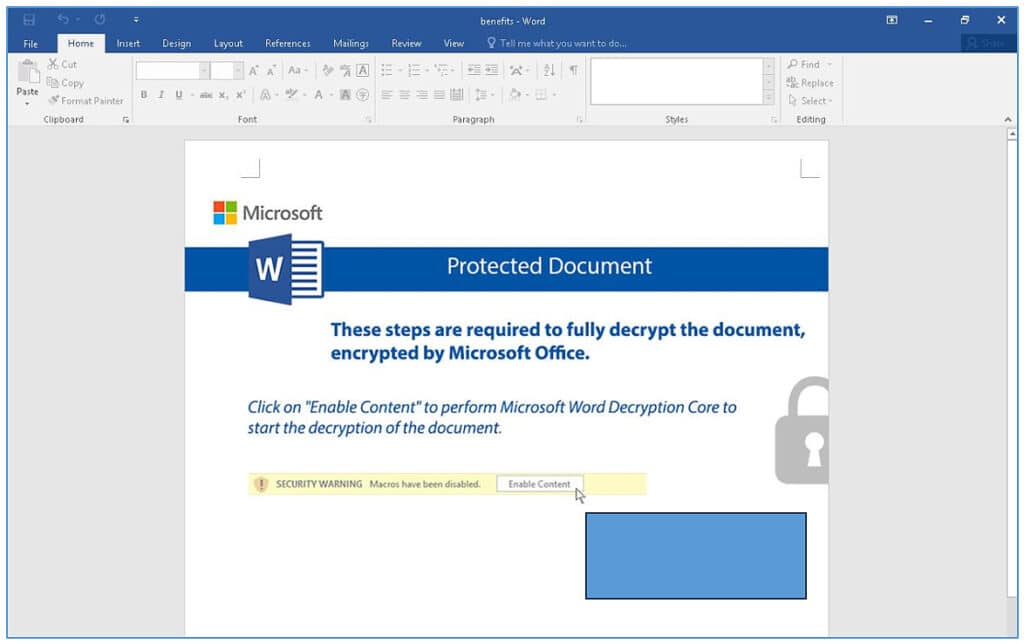Click the Enclose Characters icon

362,95
